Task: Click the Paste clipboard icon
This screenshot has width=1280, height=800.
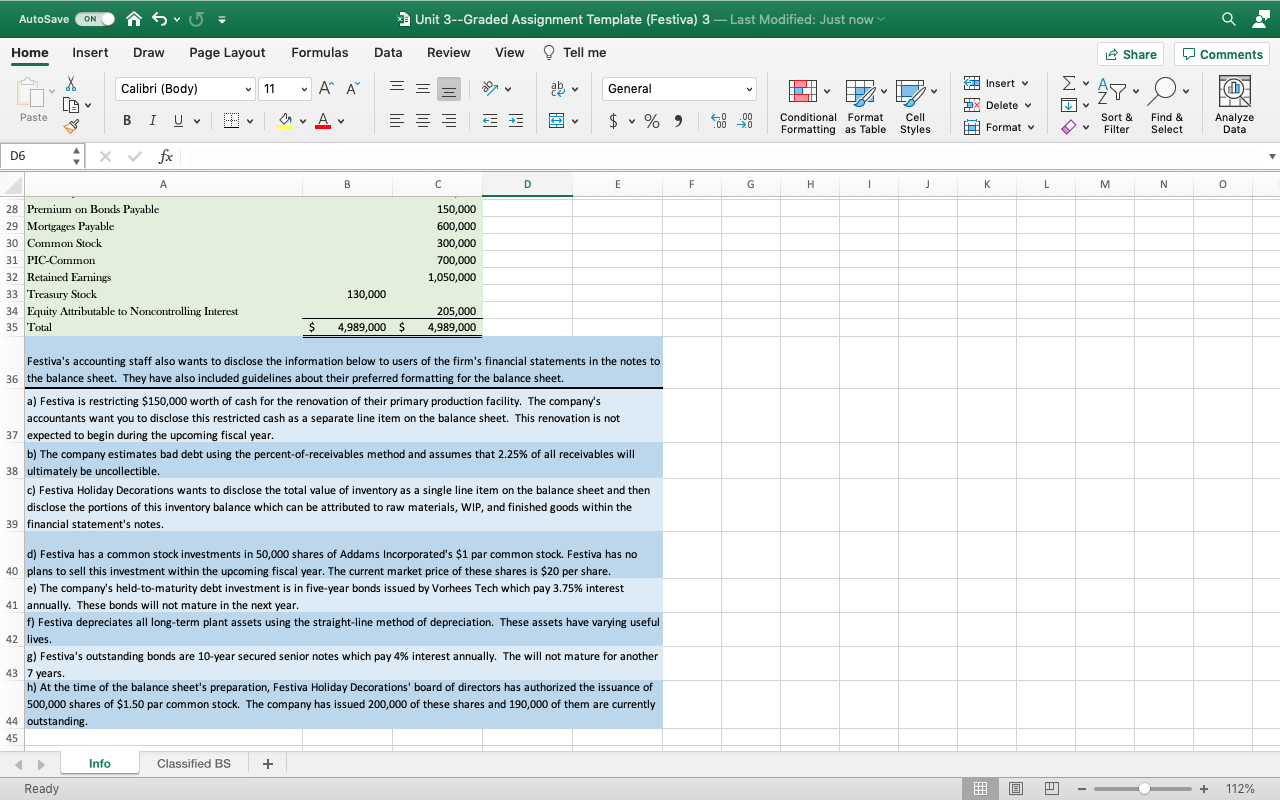Action: click(x=33, y=95)
